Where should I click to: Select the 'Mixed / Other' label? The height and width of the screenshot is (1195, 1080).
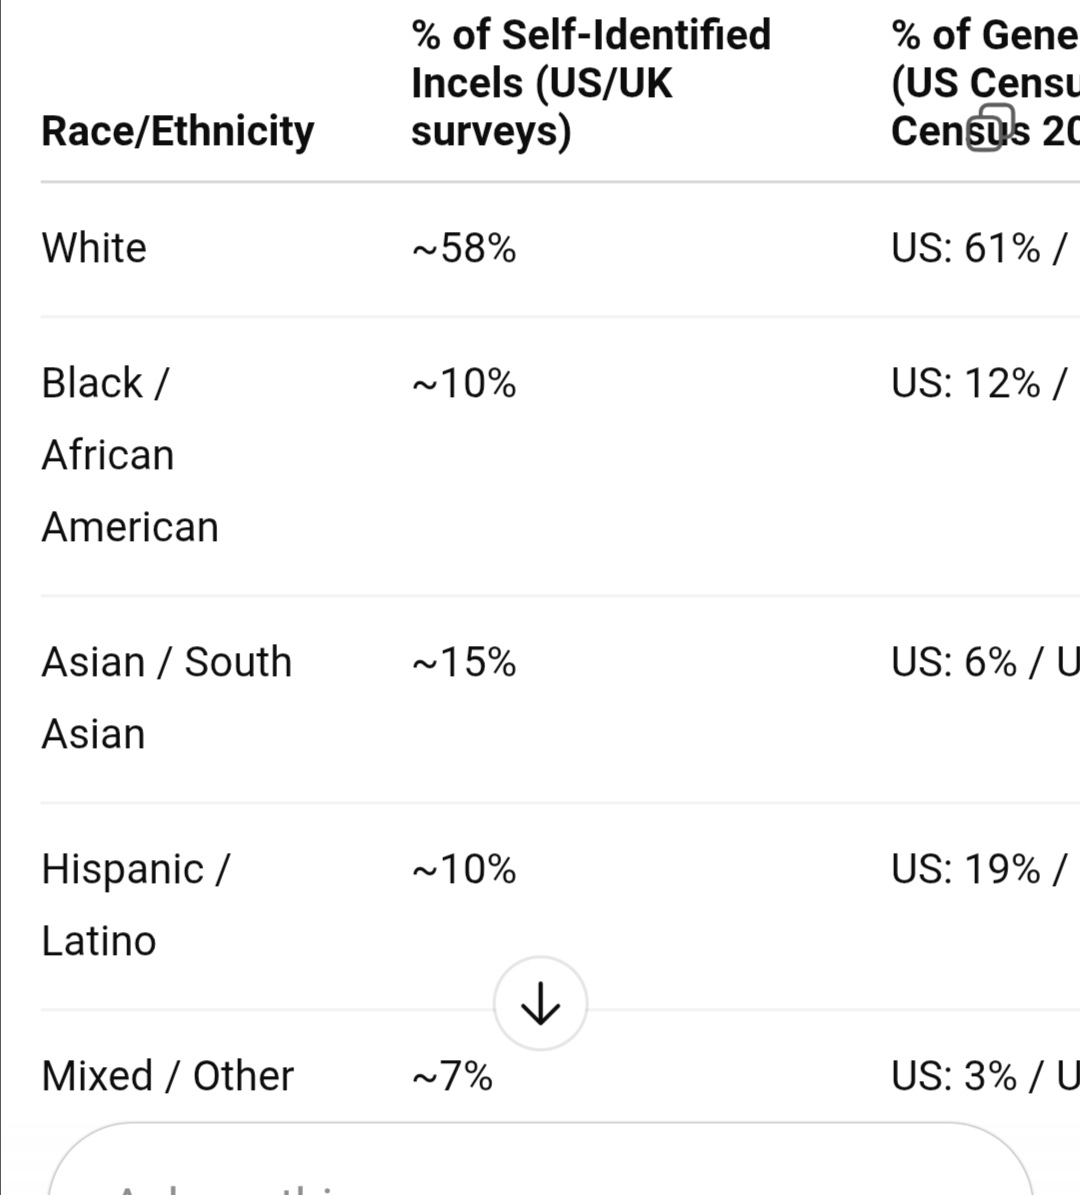coord(168,1076)
